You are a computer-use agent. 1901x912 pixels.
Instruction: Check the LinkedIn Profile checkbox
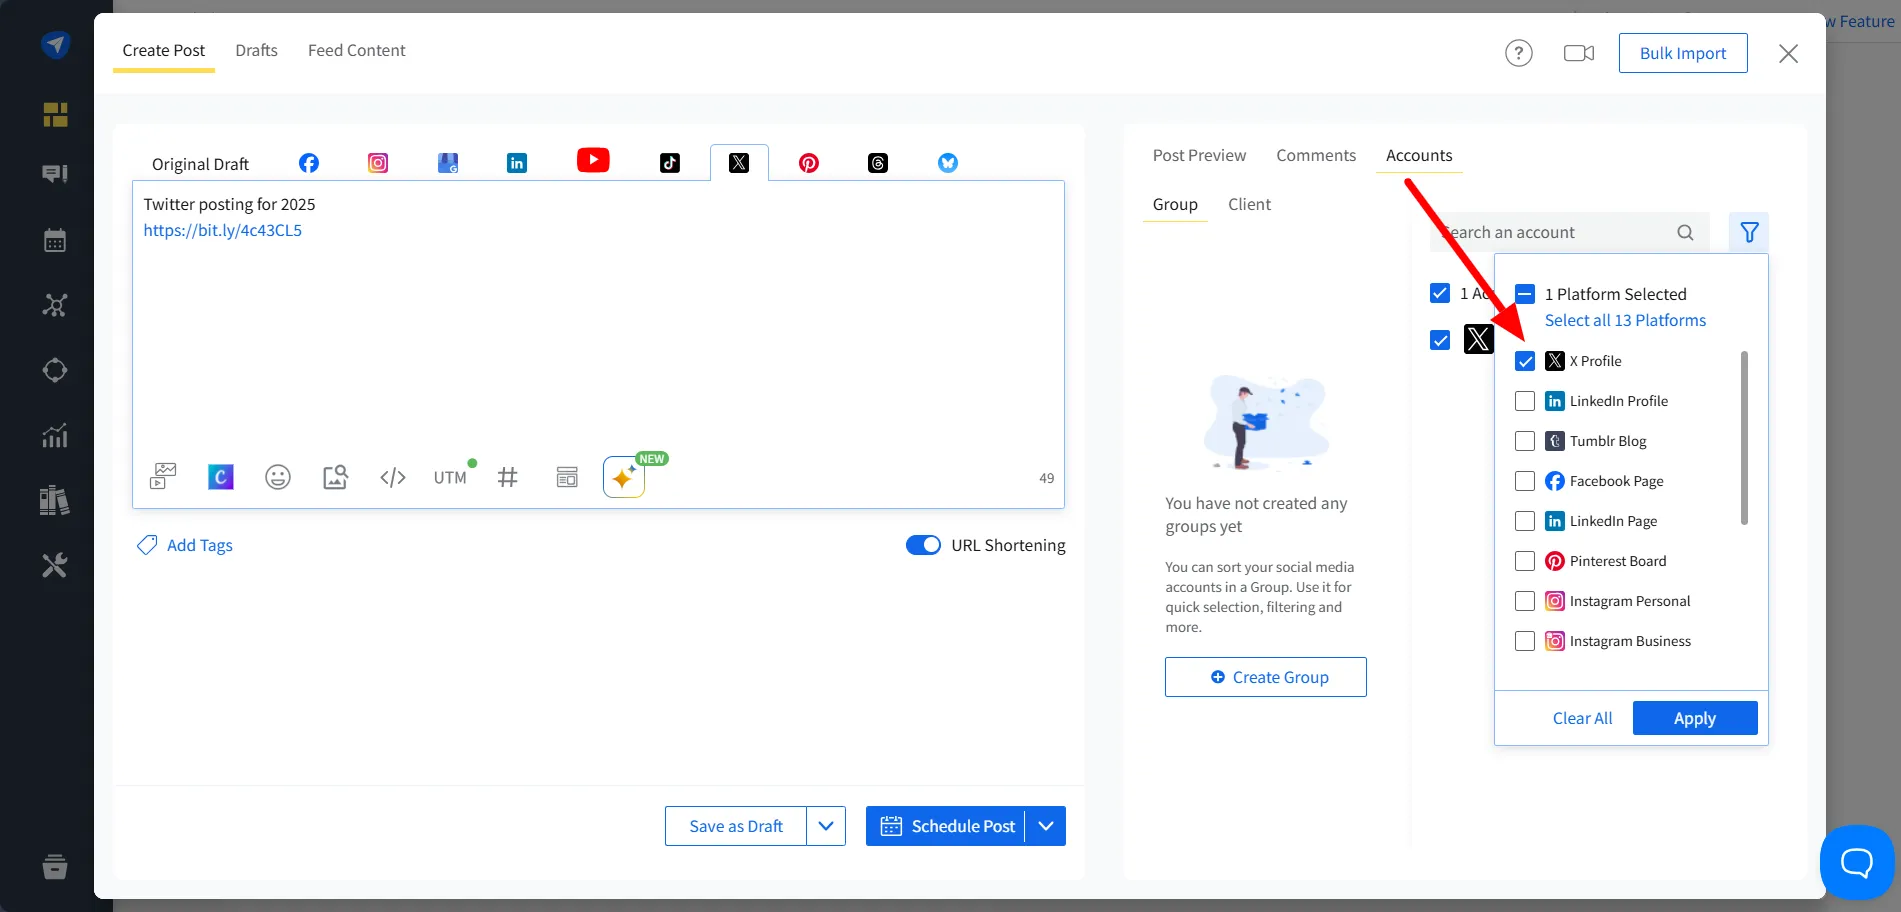(x=1525, y=401)
